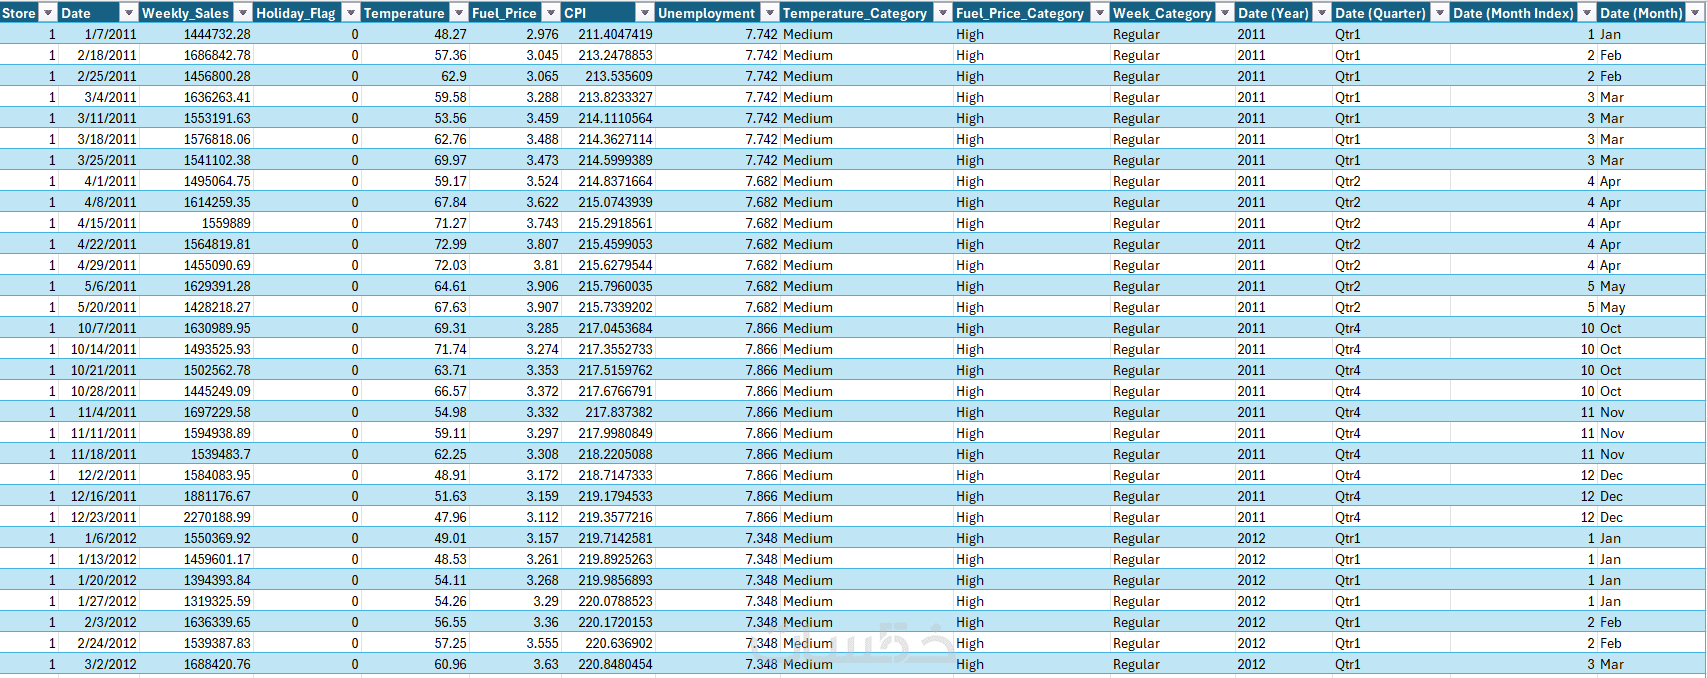This screenshot has height=678, width=1707.
Task: Click the Fuel_Price value 3.112
Action: tap(542, 517)
